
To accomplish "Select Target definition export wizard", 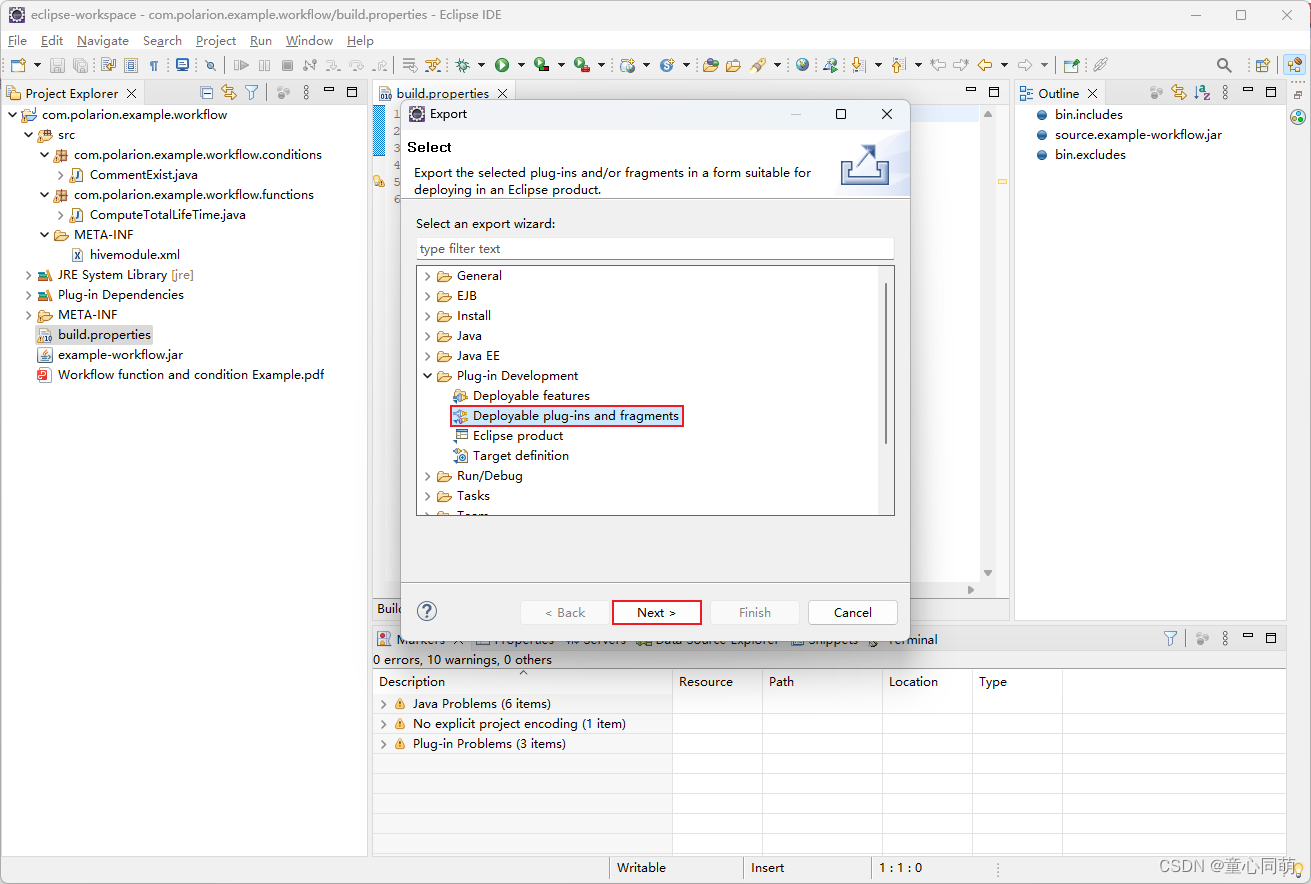I will pos(512,456).
